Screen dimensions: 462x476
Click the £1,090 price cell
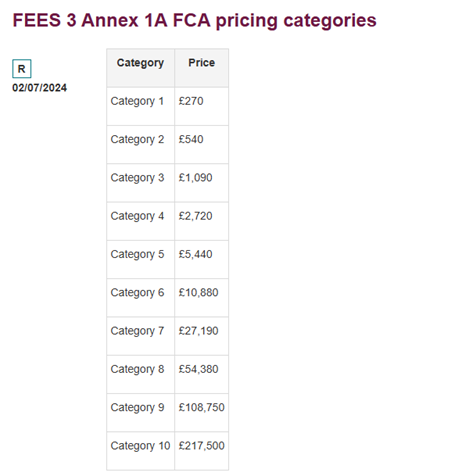201,183
